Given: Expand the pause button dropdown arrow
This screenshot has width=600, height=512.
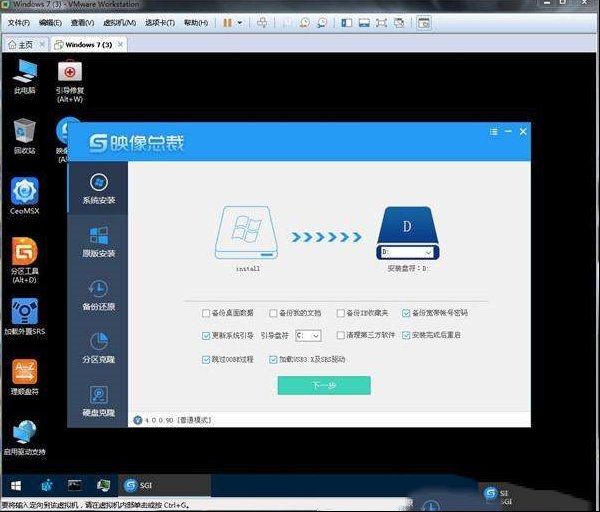Looking at the screenshot, I should (x=240, y=23).
